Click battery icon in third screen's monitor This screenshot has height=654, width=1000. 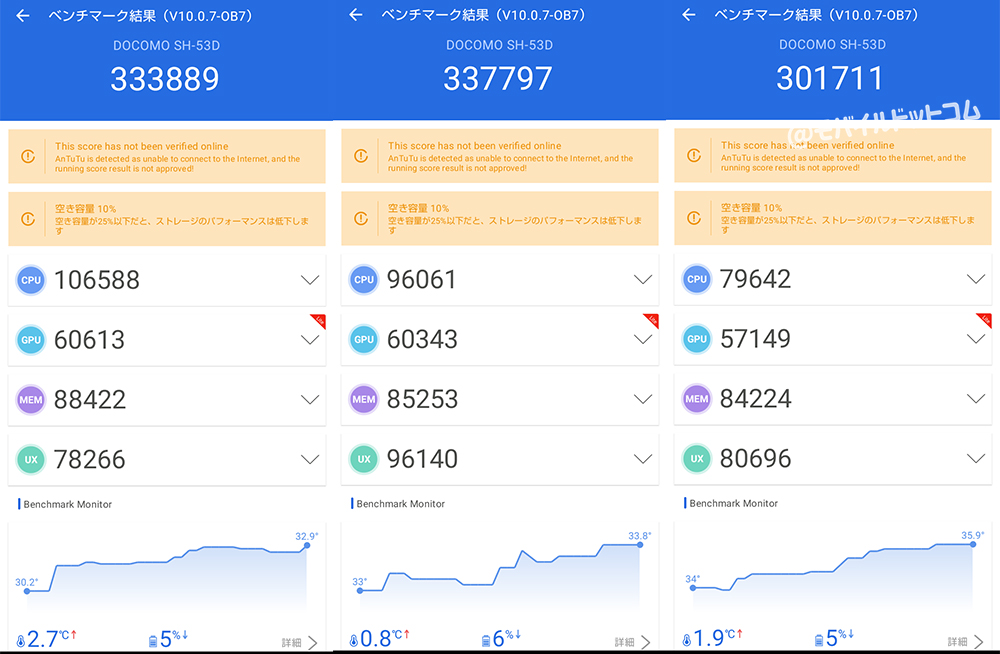(x=819, y=639)
